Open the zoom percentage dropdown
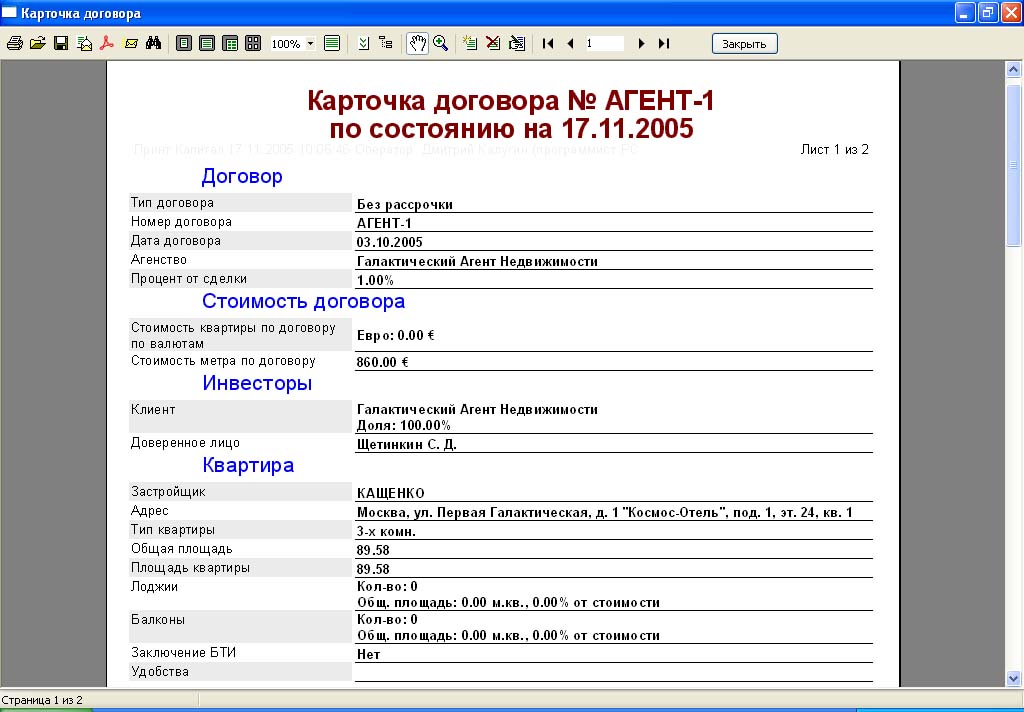The height and width of the screenshot is (712, 1024). pos(310,44)
